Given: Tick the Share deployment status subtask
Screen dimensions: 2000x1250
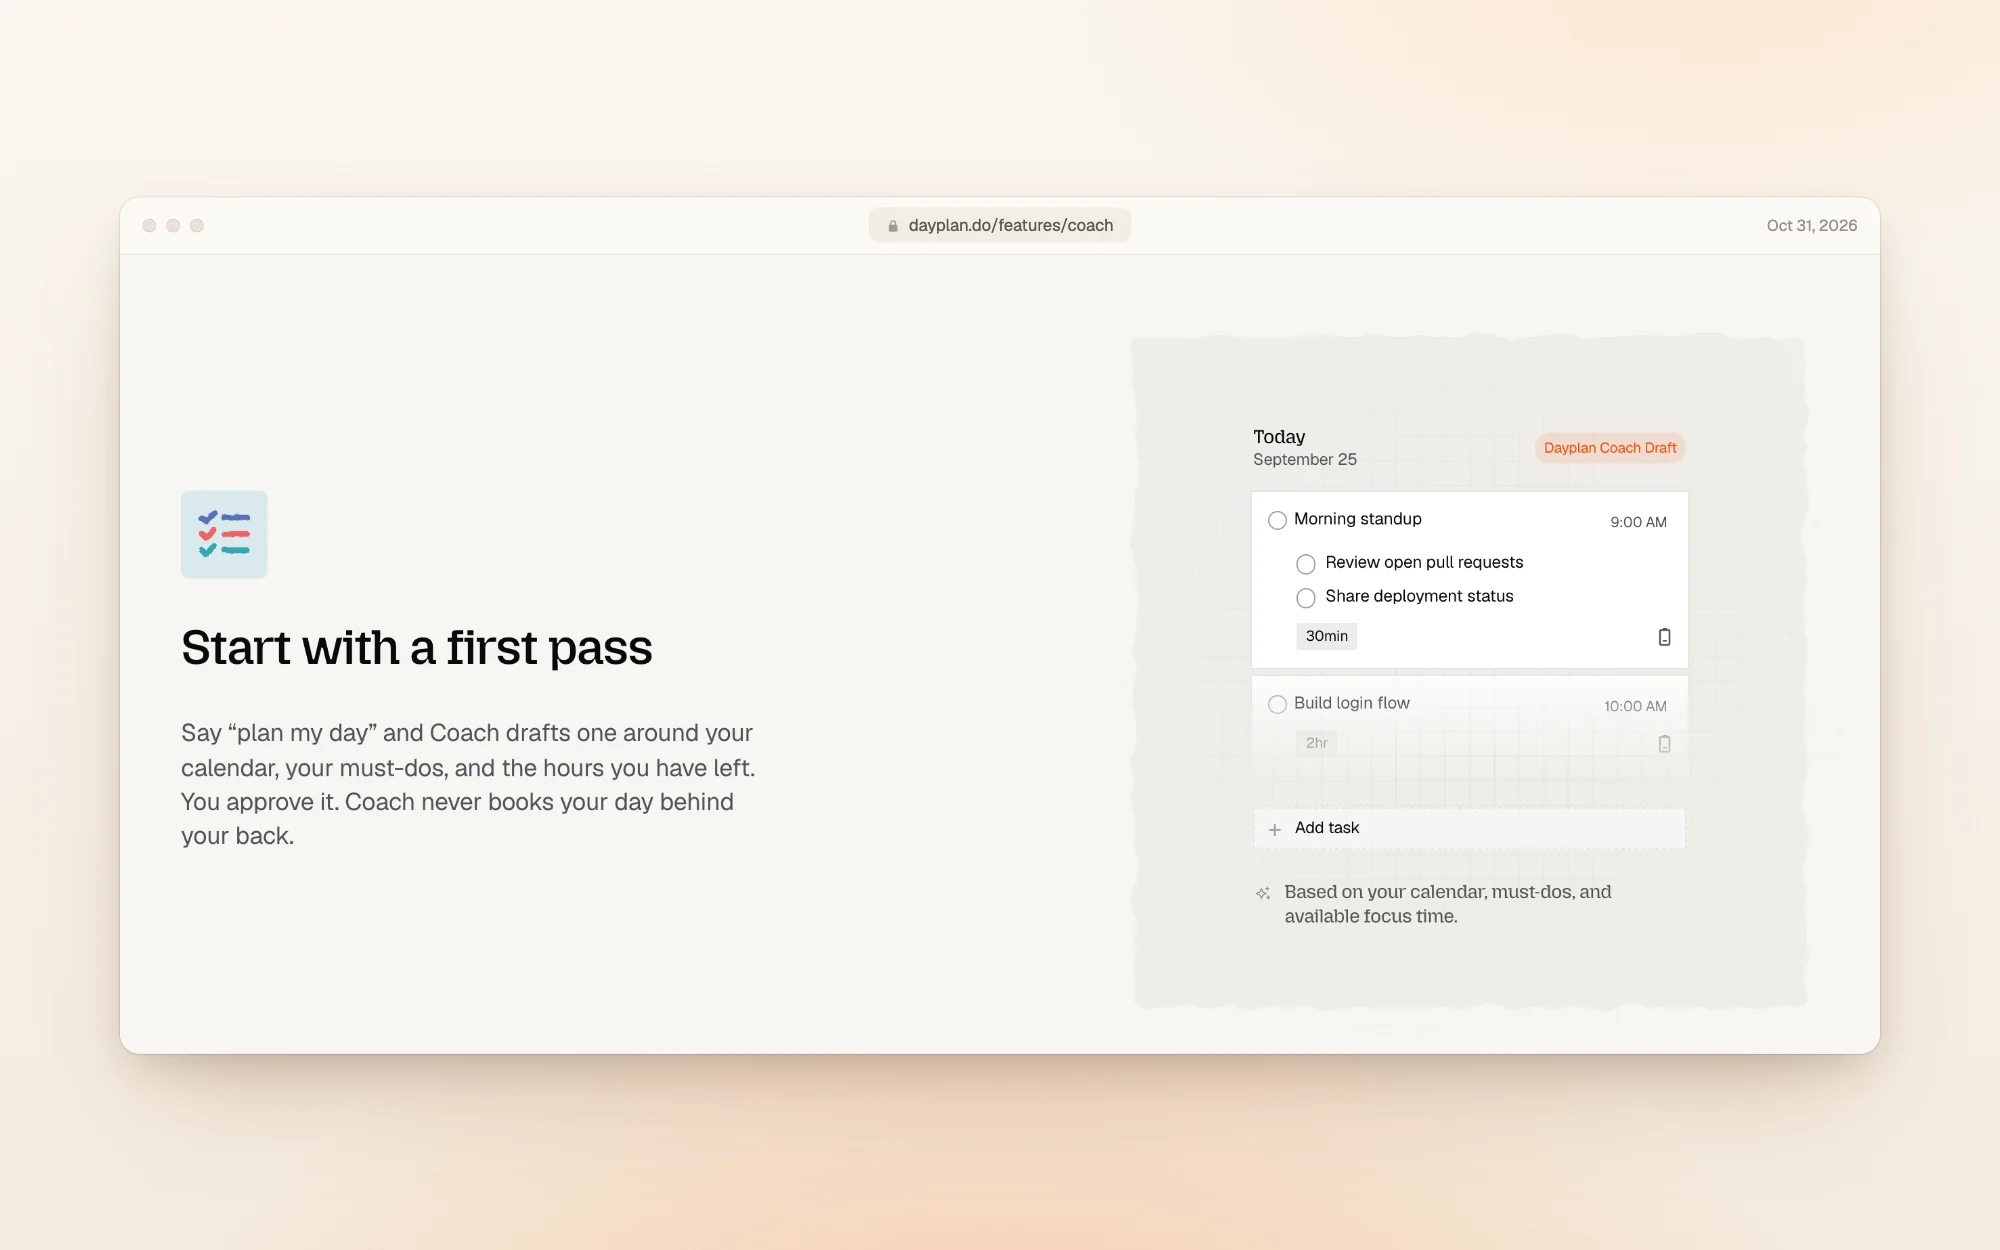Looking at the screenshot, I should click(x=1306, y=598).
